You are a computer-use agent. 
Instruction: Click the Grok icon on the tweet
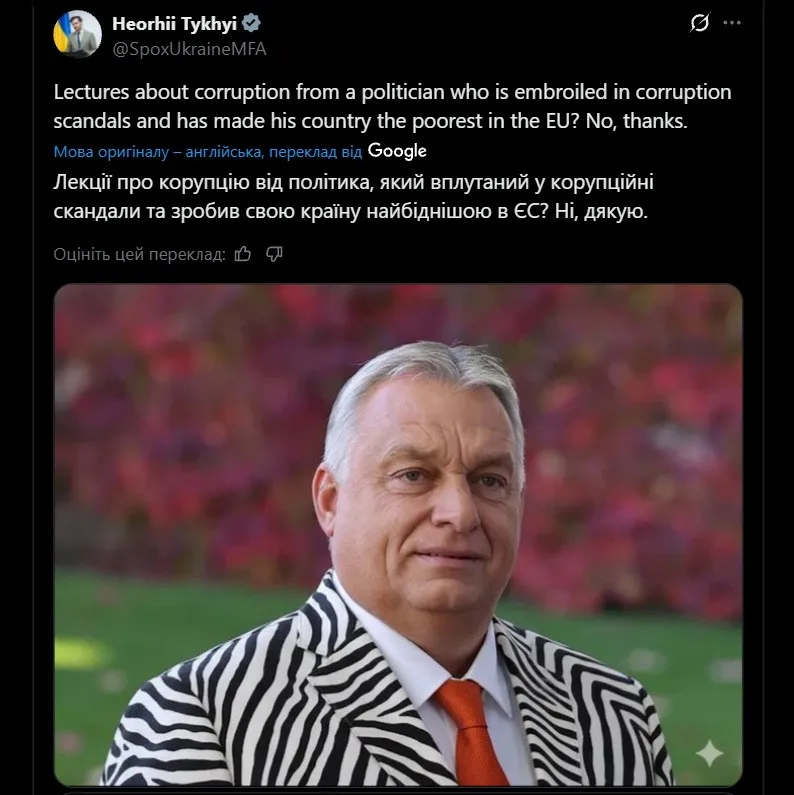coord(700,25)
